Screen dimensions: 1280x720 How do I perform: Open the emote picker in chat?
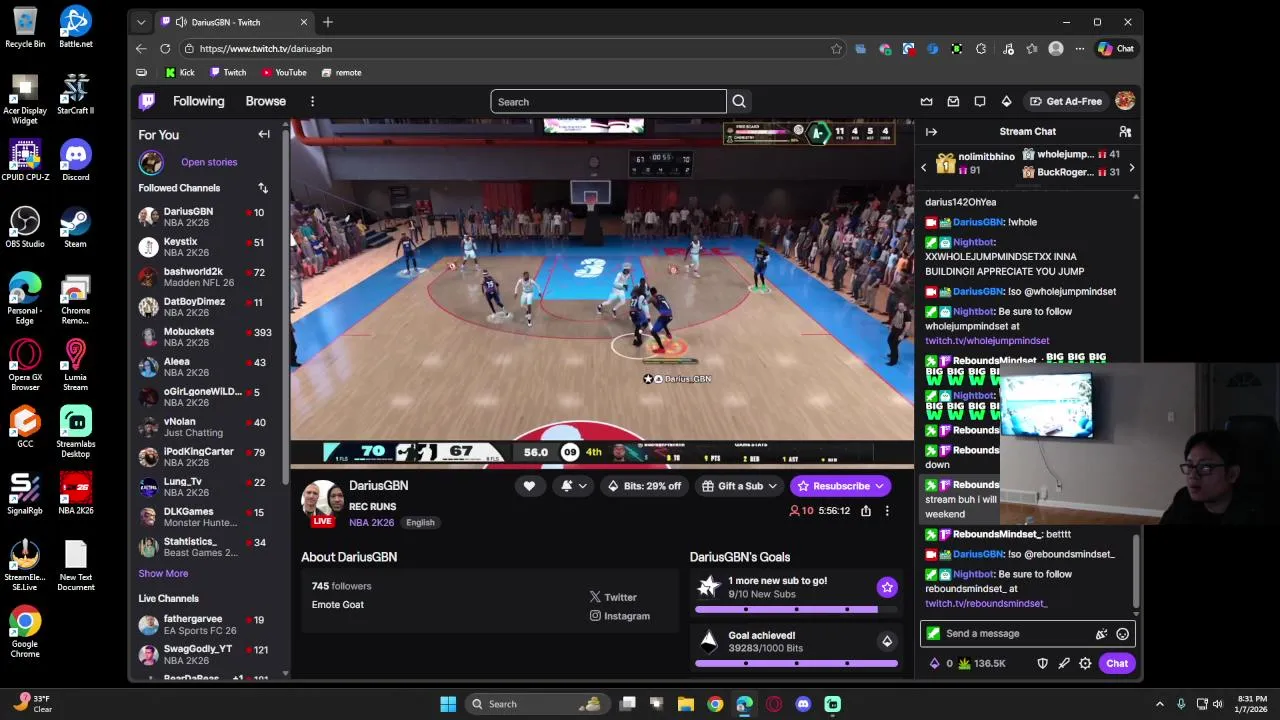[1123, 633]
